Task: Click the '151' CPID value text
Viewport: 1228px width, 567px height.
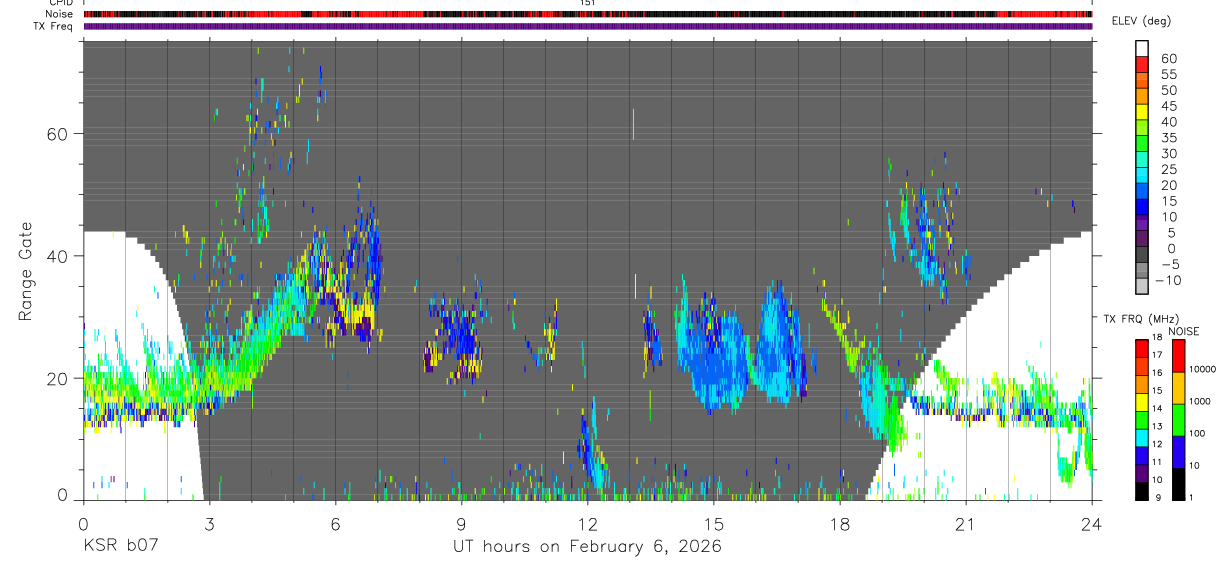Action: 587,3
